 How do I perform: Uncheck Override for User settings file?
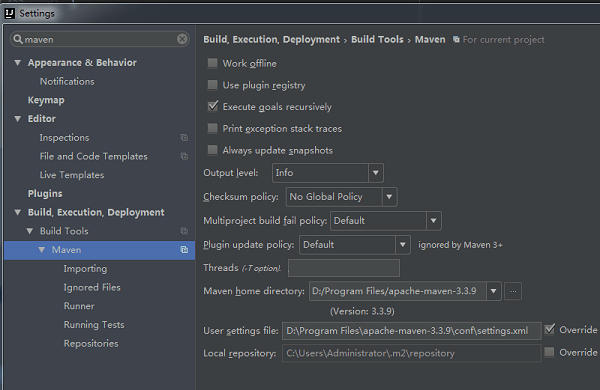(x=549, y=329)
